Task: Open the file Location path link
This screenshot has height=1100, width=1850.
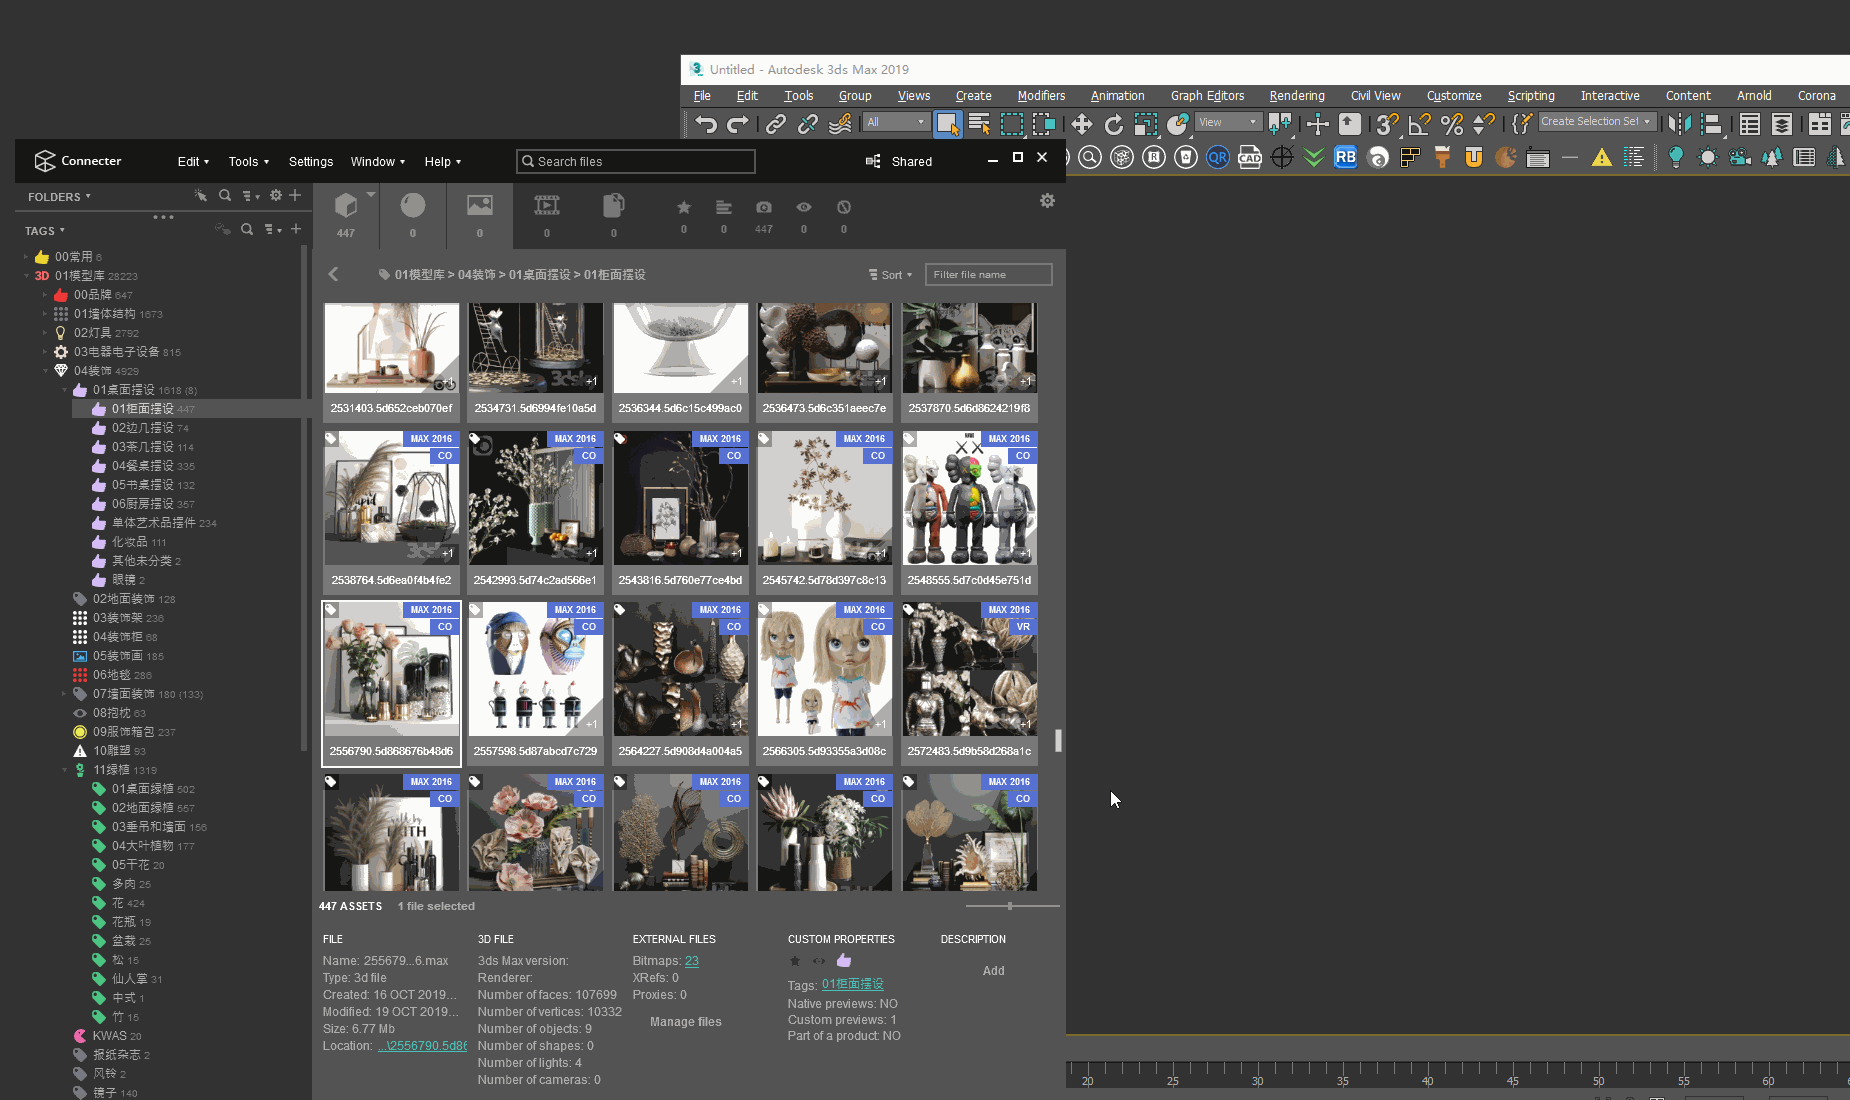Action: click(422, 1046)
